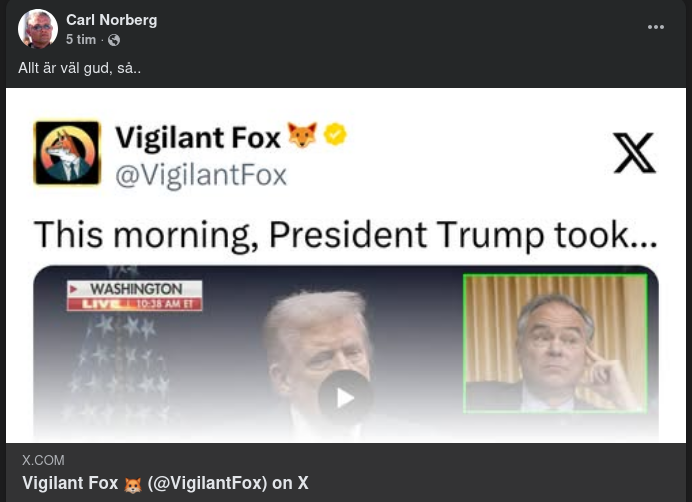The width and height of the screenshot is (692, 502).
Task: Click the fox emoji in the link title
Action: [133, 485]
